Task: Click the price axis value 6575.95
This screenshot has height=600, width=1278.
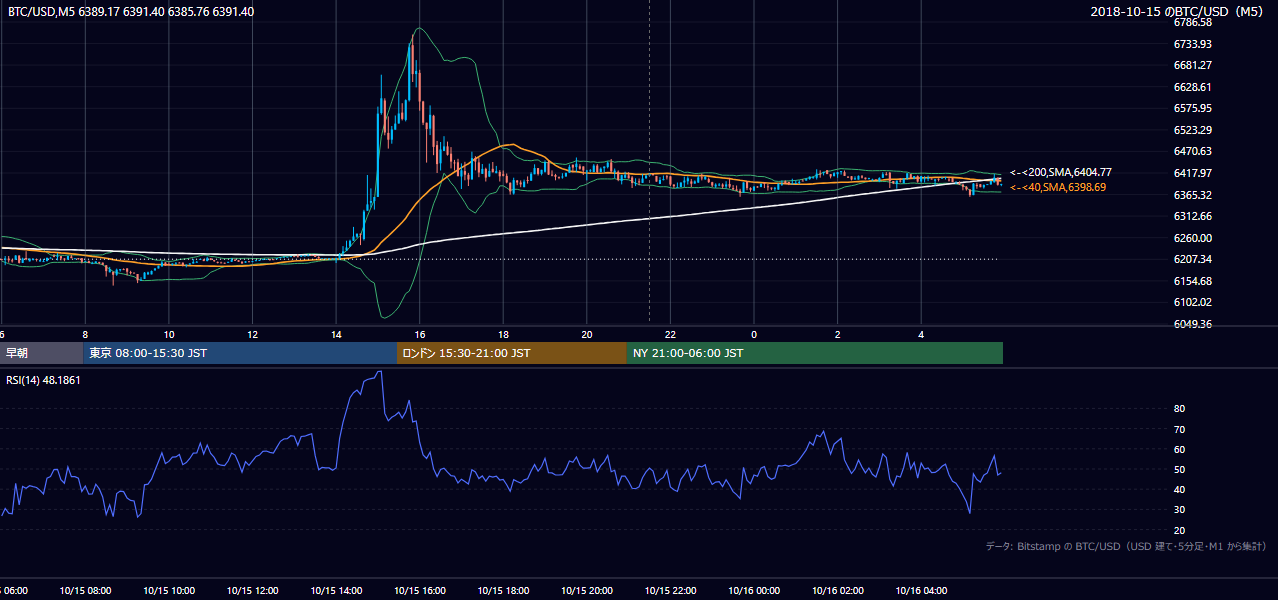Action: 1193,108
